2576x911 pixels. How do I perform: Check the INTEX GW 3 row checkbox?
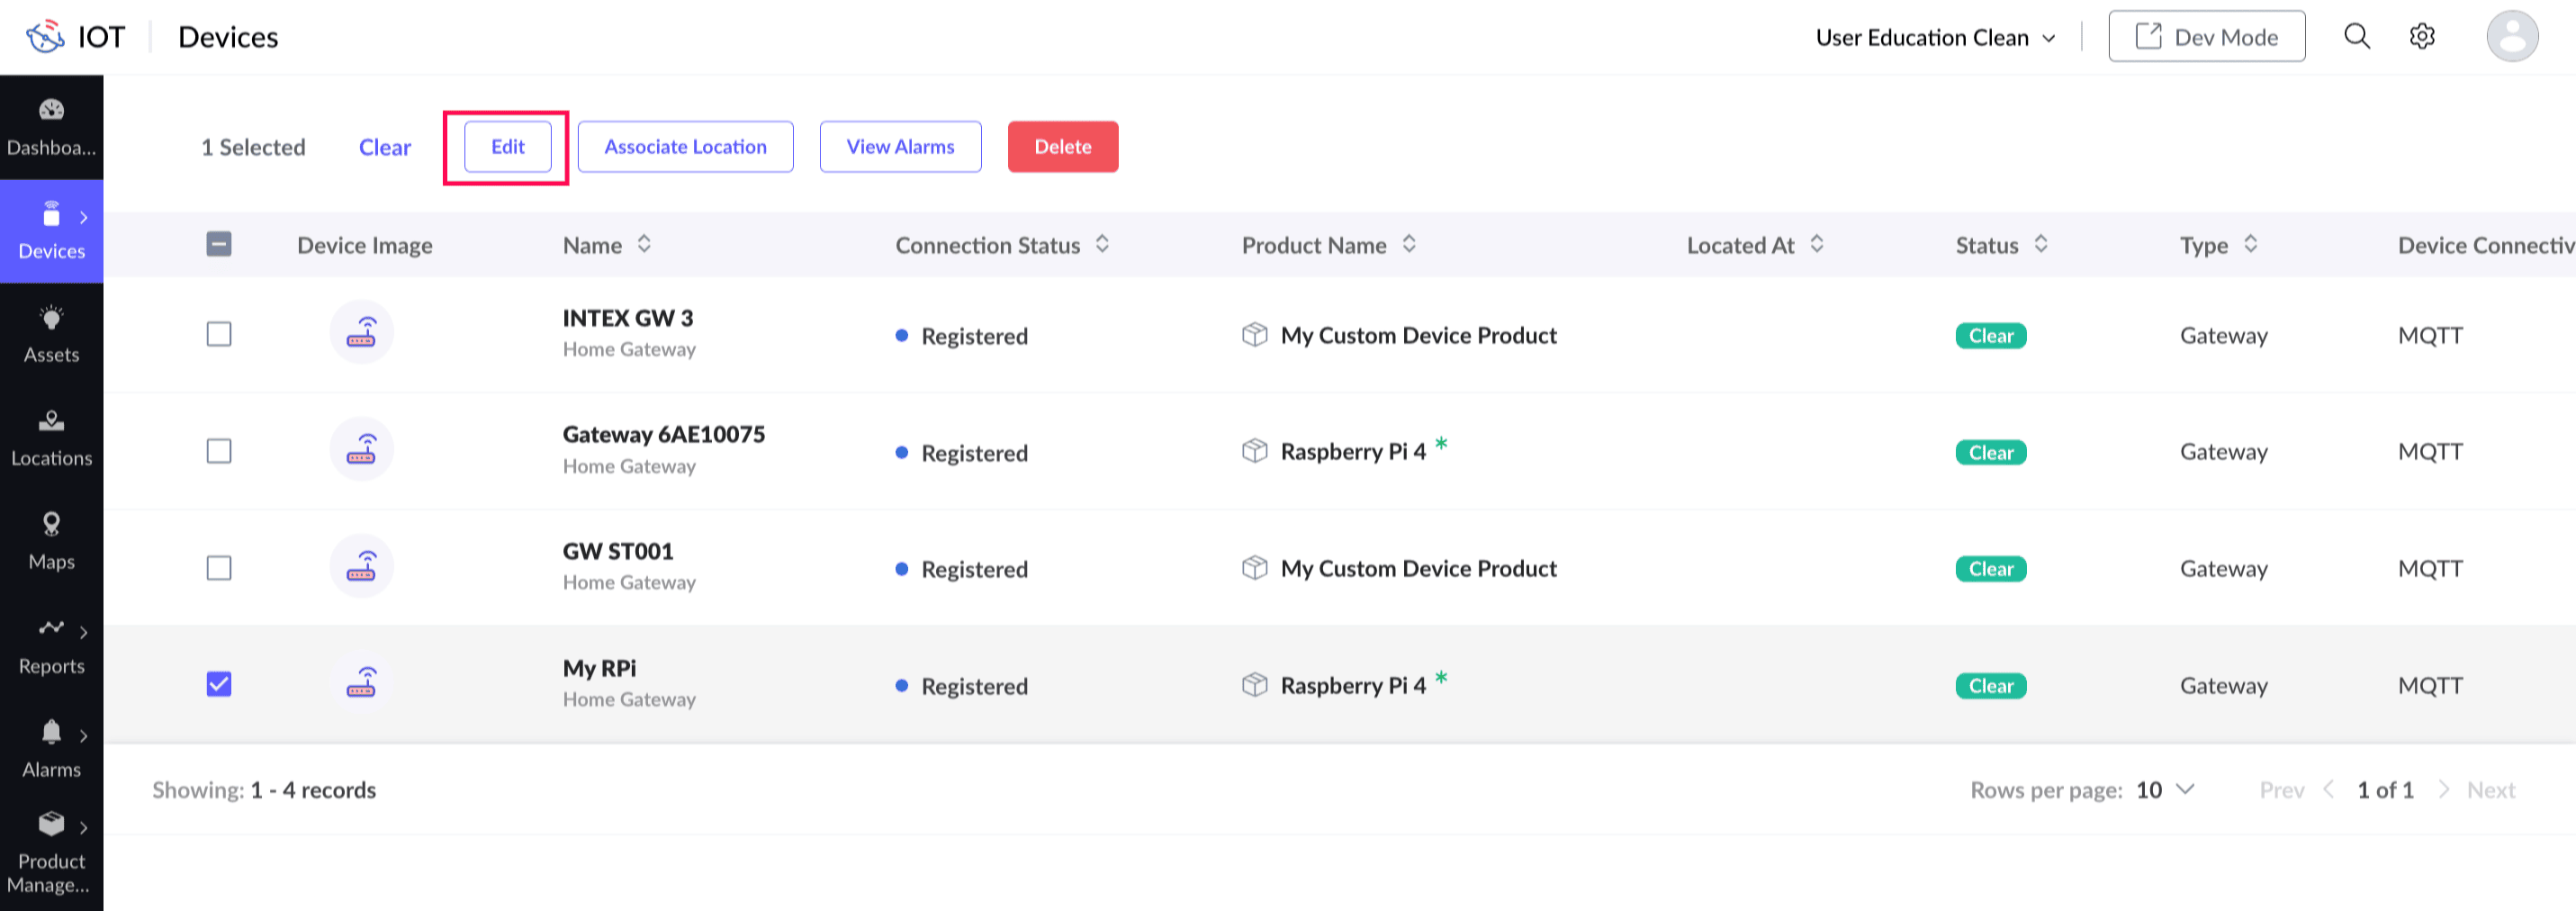pyautogui.click(x=219, y=334)
